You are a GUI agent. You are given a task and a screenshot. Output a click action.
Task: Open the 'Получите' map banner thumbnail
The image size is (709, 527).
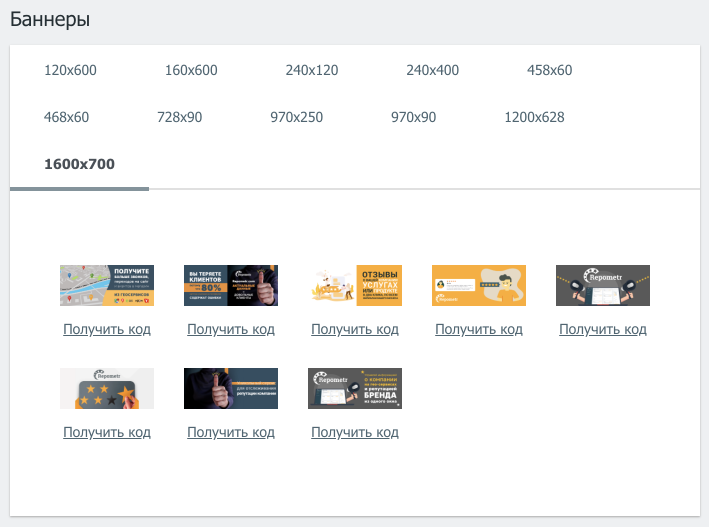tap(107, 285)
